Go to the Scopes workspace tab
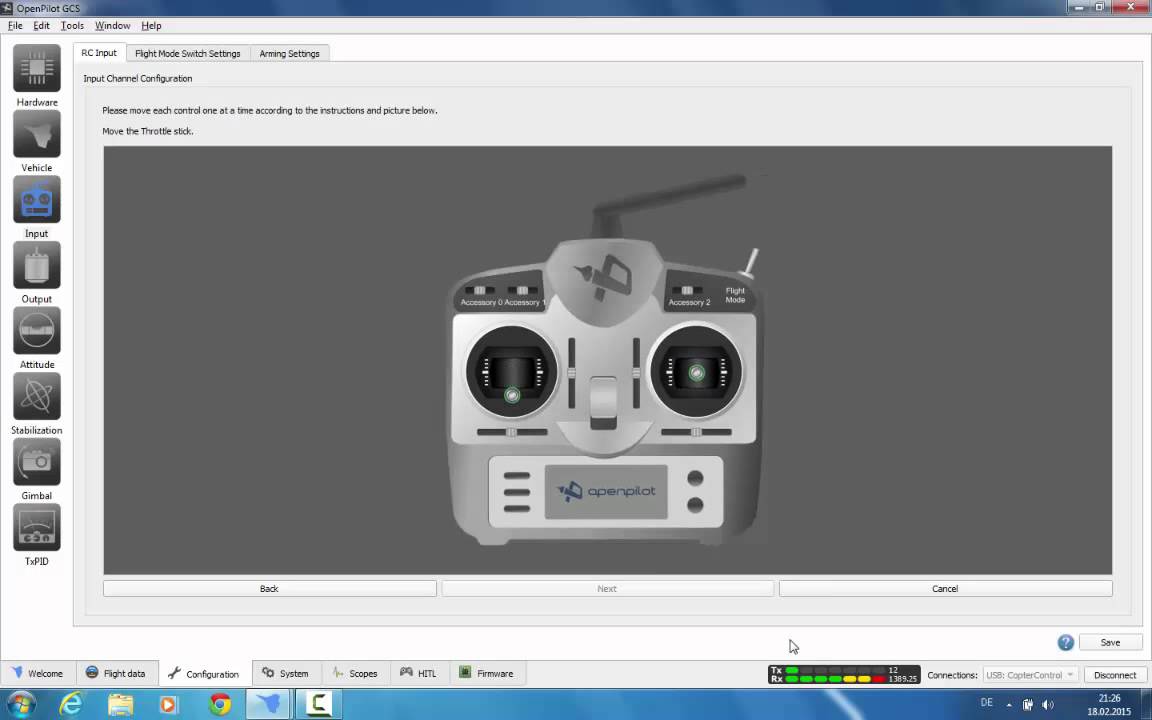Screen dimensions: 1152x720 click(x=355, y=673)
